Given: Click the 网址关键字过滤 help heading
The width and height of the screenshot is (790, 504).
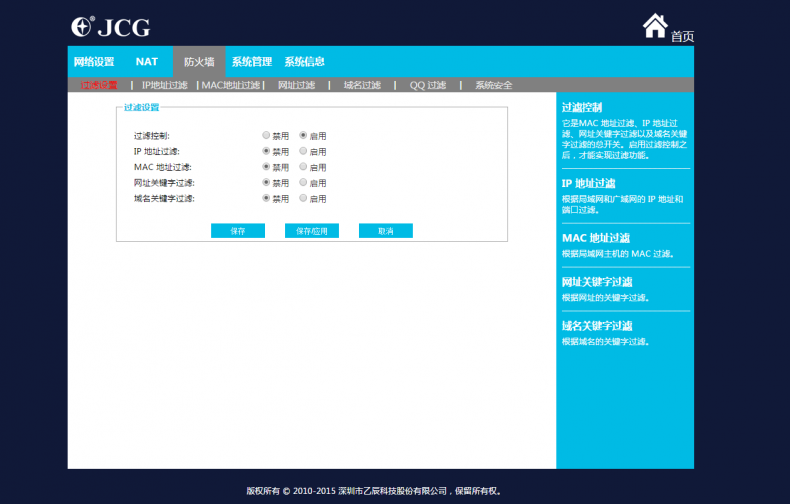Looking at the screenshot, I should 597,282.
